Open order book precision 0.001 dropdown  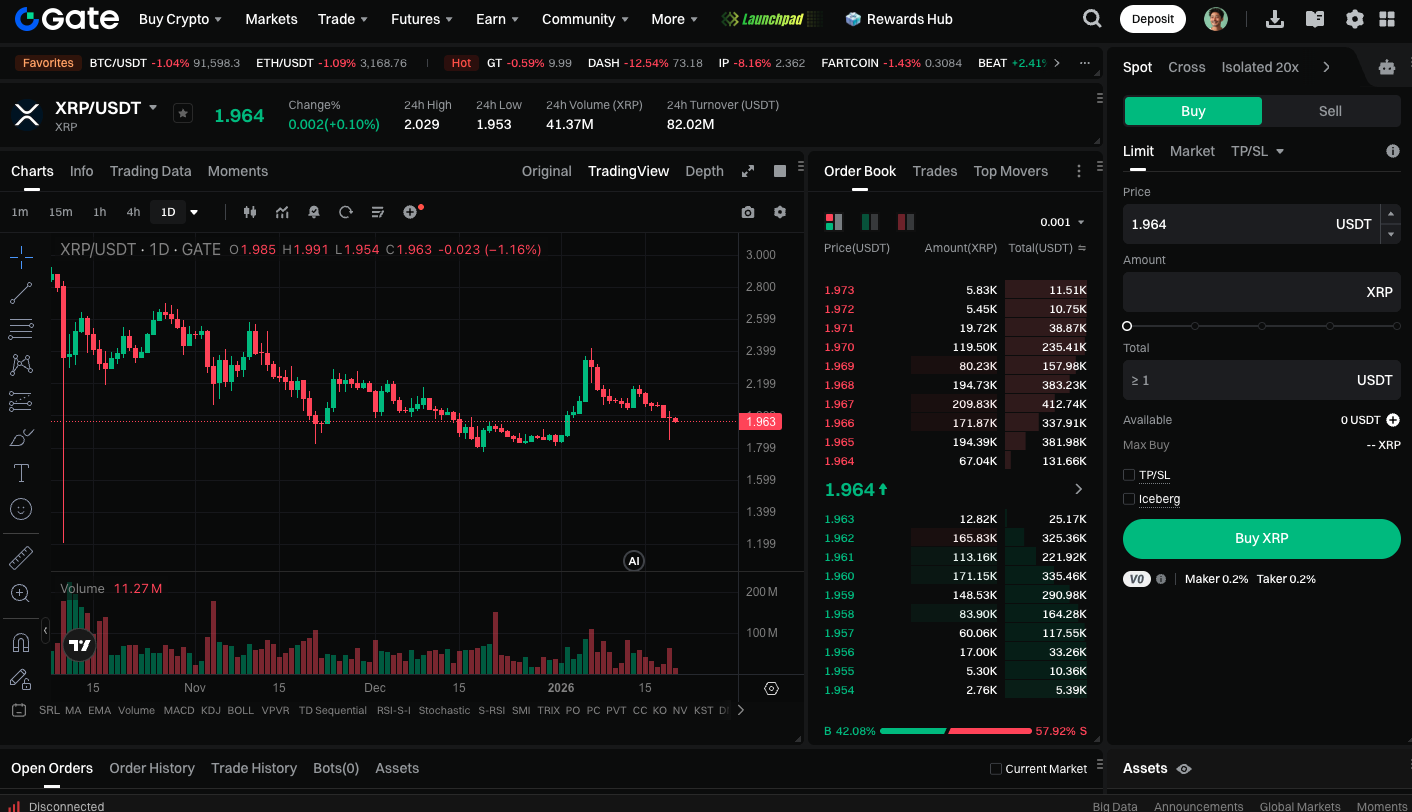click(x=1062, y=222)
